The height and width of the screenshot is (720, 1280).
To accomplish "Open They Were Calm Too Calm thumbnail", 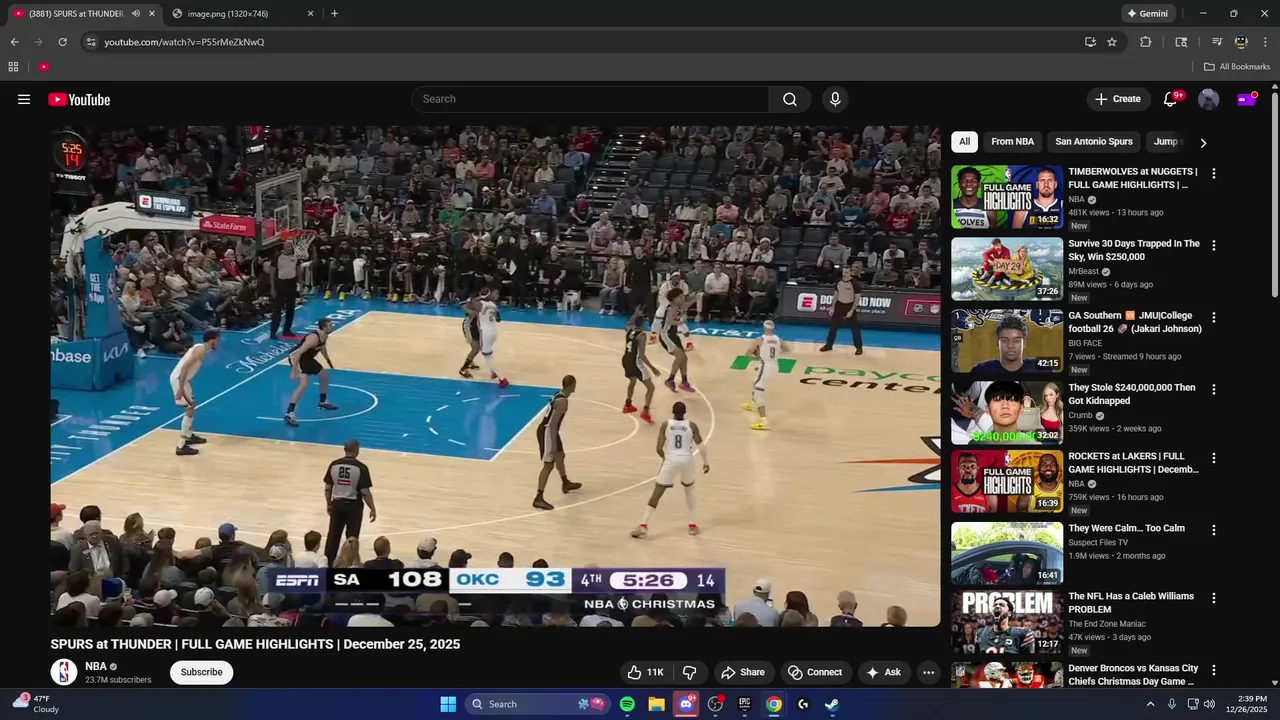I will click(1007, 553).
